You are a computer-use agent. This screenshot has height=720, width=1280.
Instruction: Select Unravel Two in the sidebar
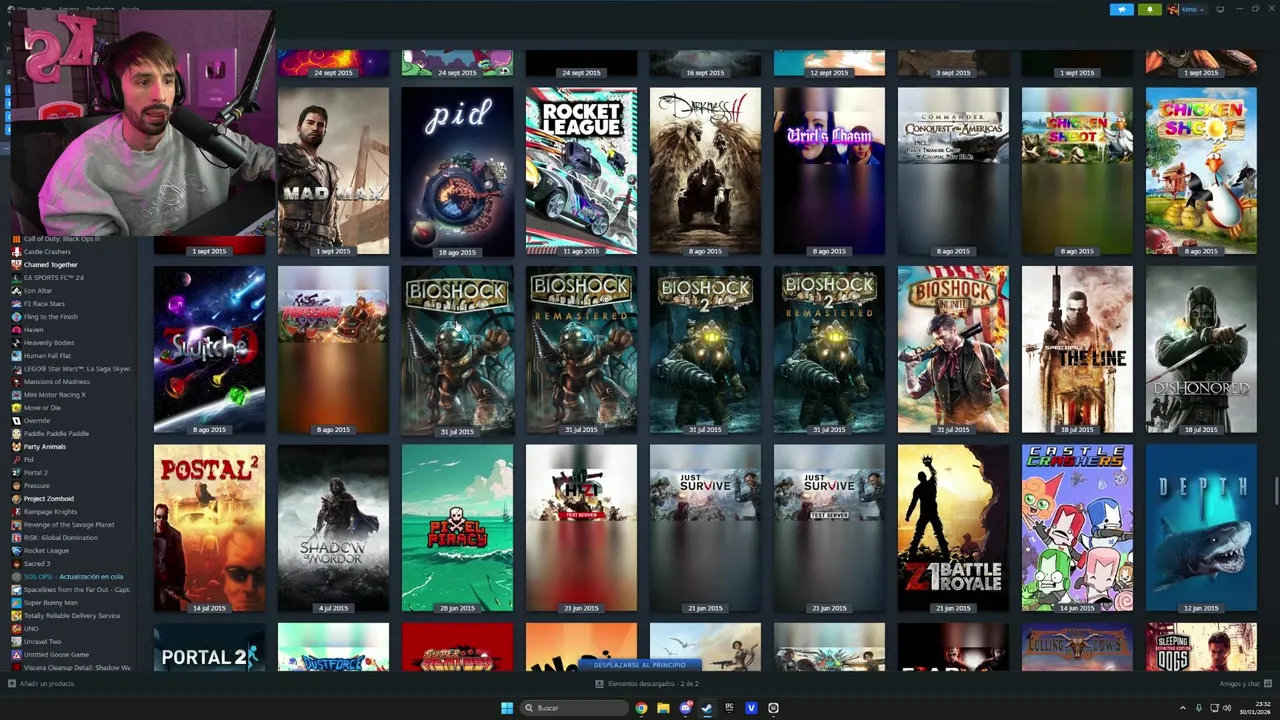tap(42, 642)
